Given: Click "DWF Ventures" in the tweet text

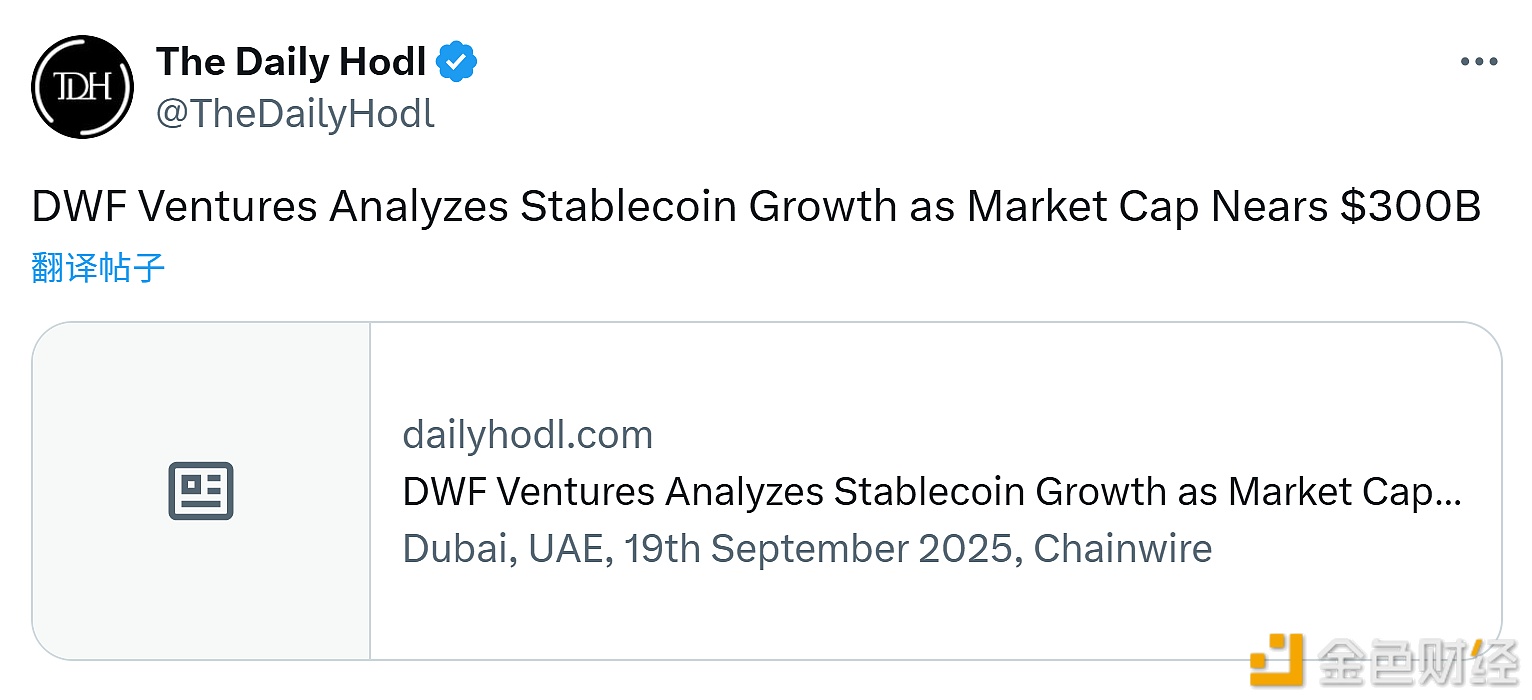Looking at the screenshot, I should pos(175,207).
